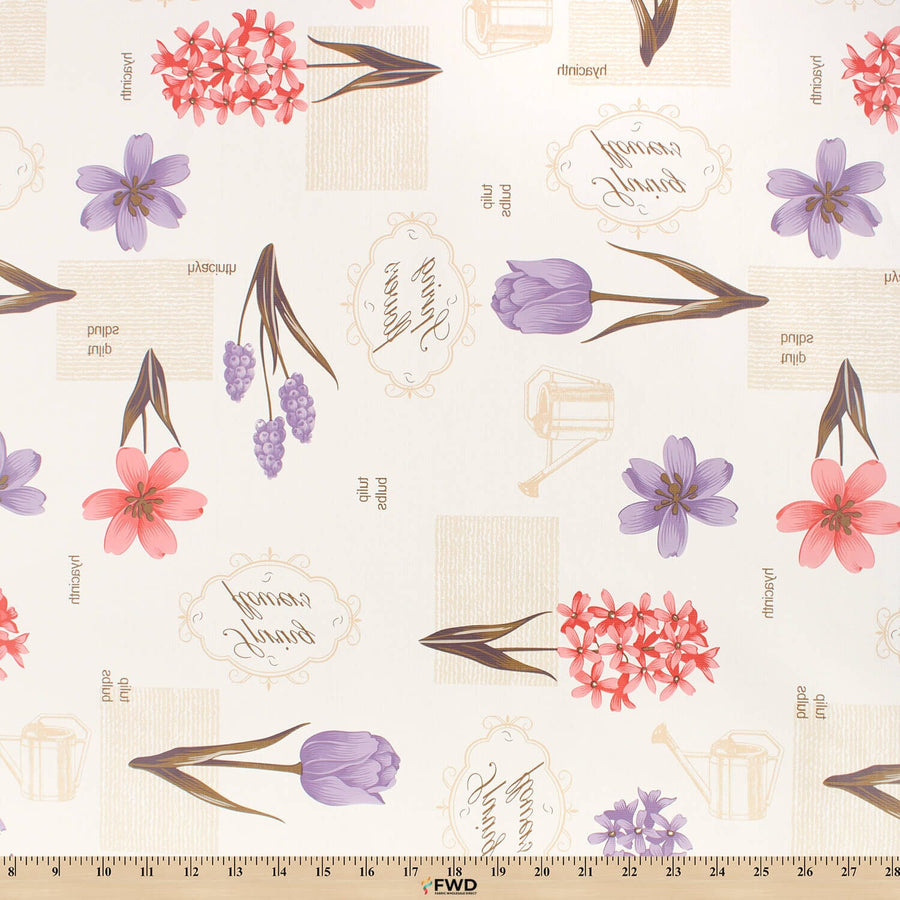Viewport: 900px width, 900px height.
Task: Click the pink lily at right edge
Action: pos(840,512)
